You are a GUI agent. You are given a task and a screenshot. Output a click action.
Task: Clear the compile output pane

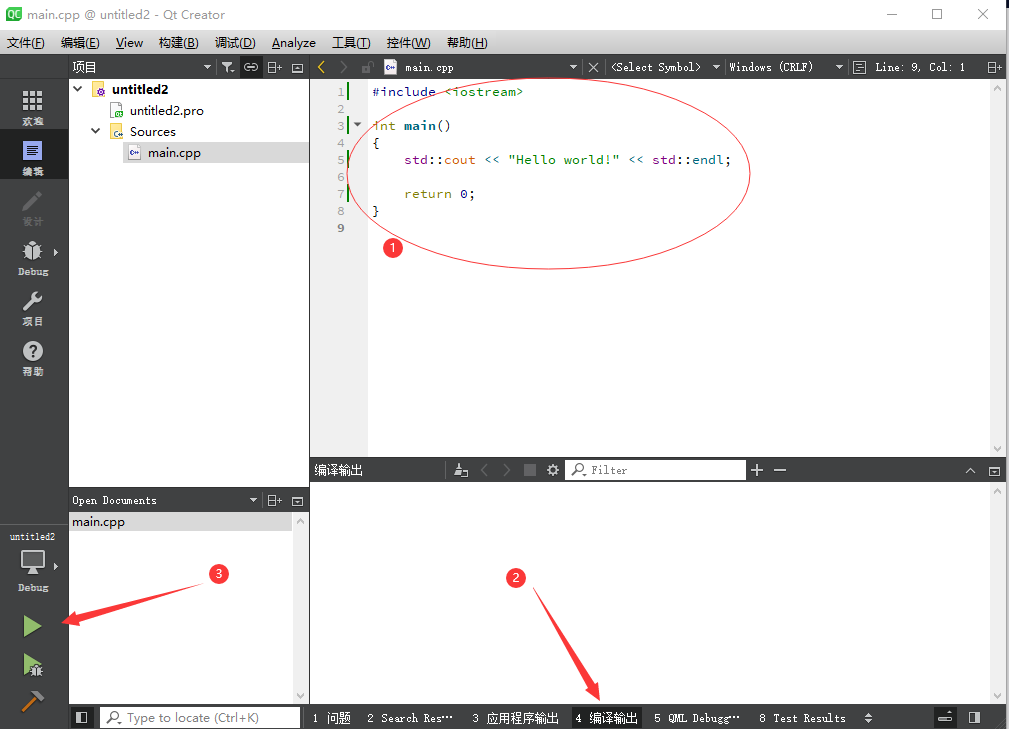461,470
